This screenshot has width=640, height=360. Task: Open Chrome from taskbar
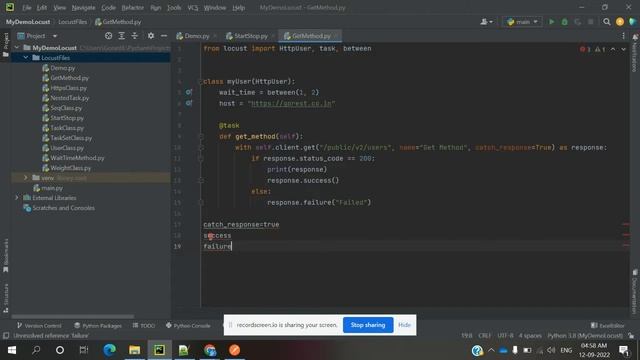[x=210, y=350]
